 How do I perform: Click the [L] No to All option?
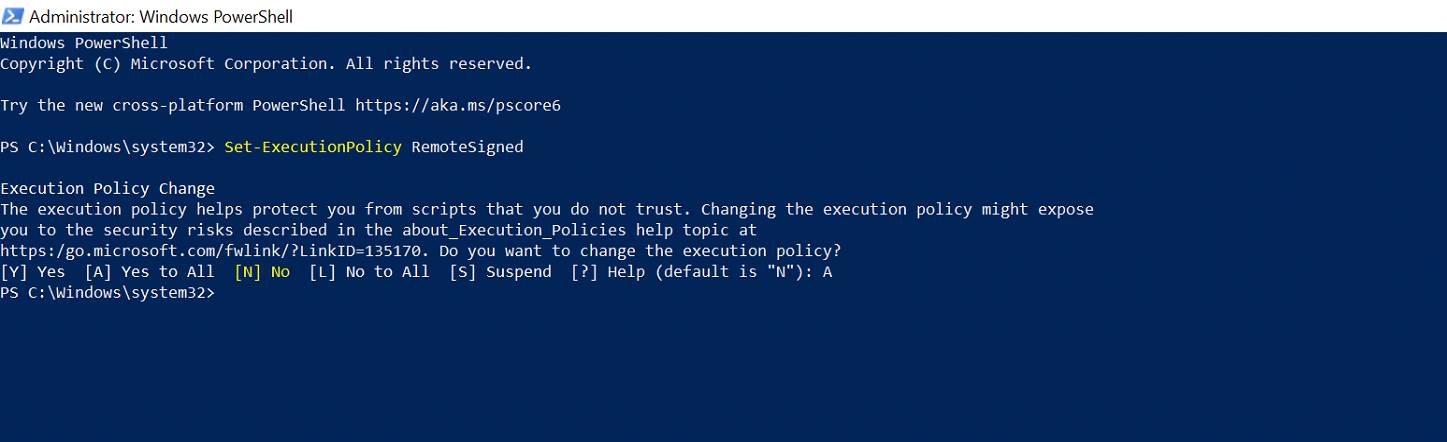pos(369,272)
